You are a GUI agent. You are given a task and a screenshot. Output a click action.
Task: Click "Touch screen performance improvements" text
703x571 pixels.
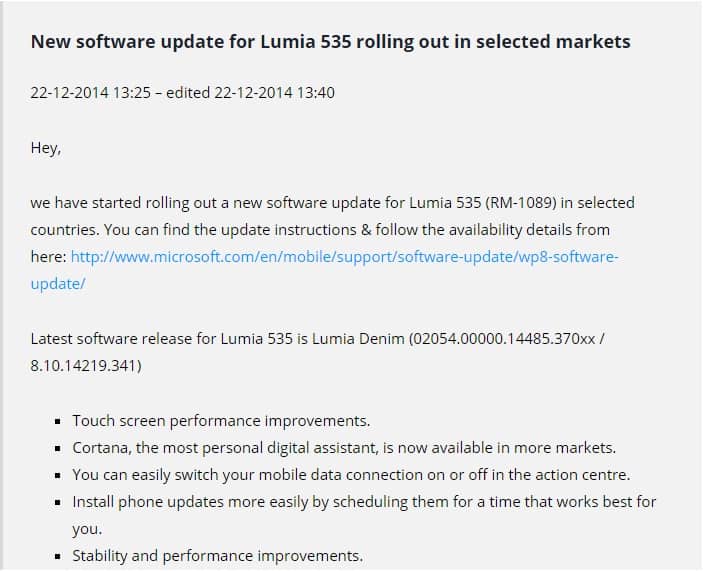[221, 421]
